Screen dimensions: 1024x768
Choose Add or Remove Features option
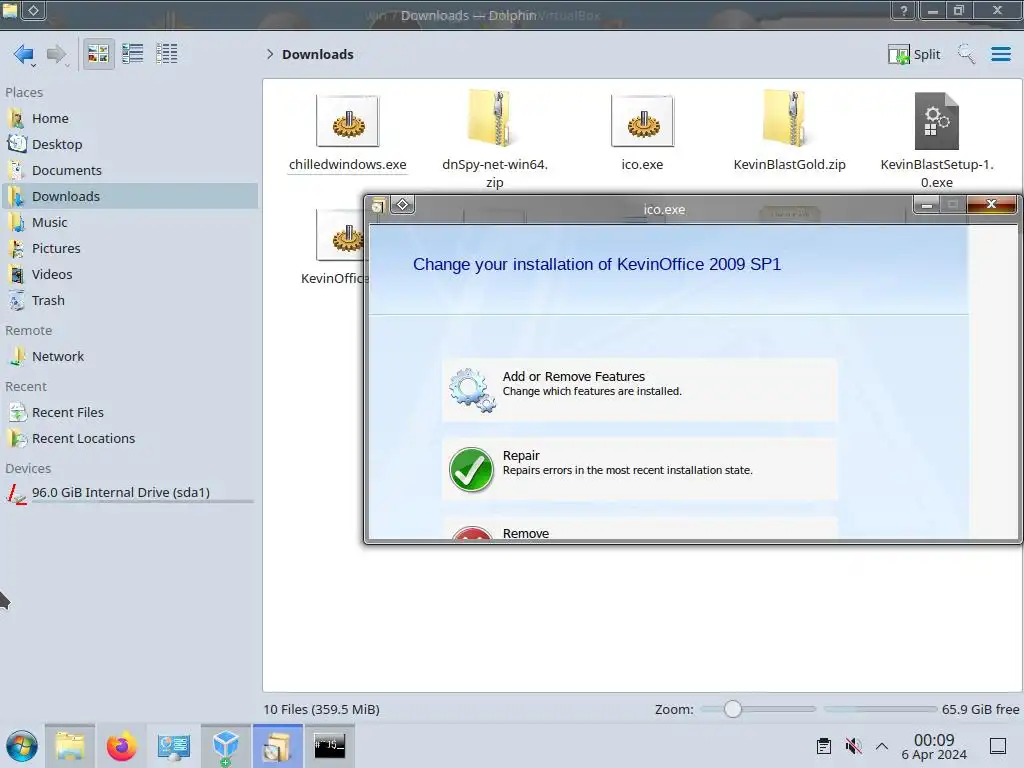pyautogui.click(x=639, y=390)
